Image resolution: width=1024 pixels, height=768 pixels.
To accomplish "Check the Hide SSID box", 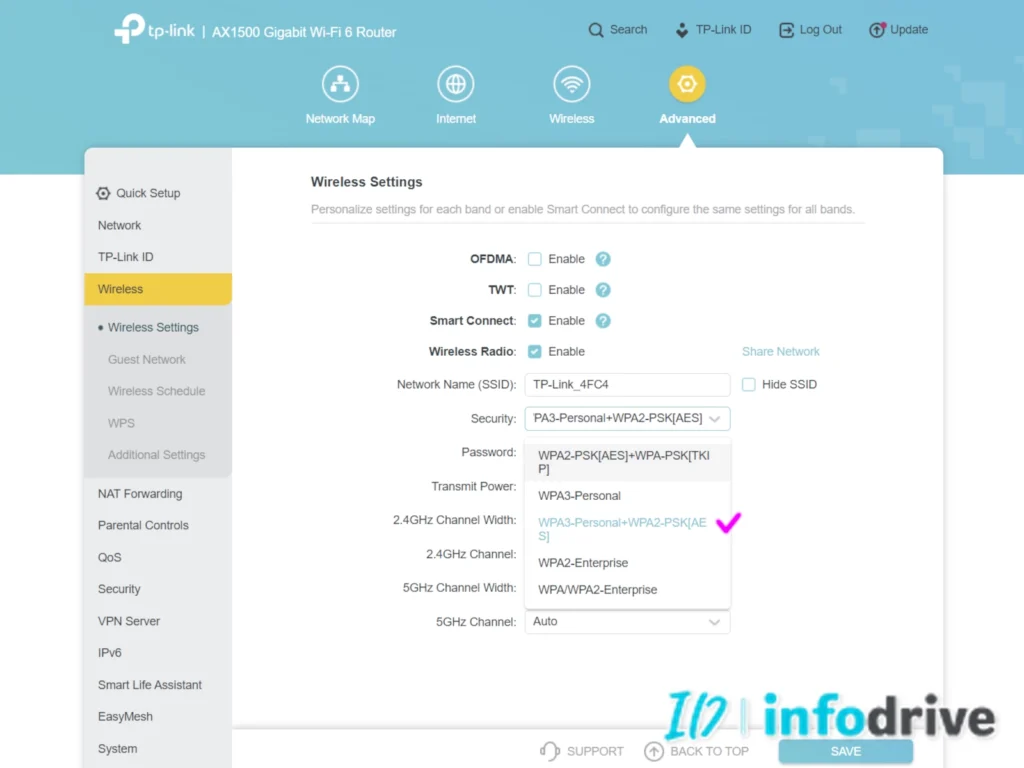I will point(748,385).
